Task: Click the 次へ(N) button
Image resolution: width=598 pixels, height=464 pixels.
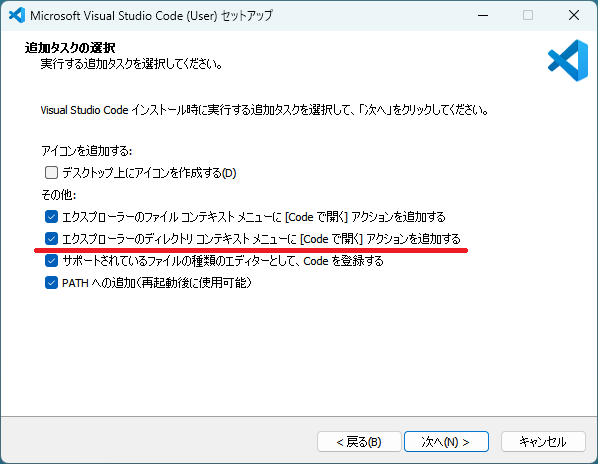Action: coord(446,442)
